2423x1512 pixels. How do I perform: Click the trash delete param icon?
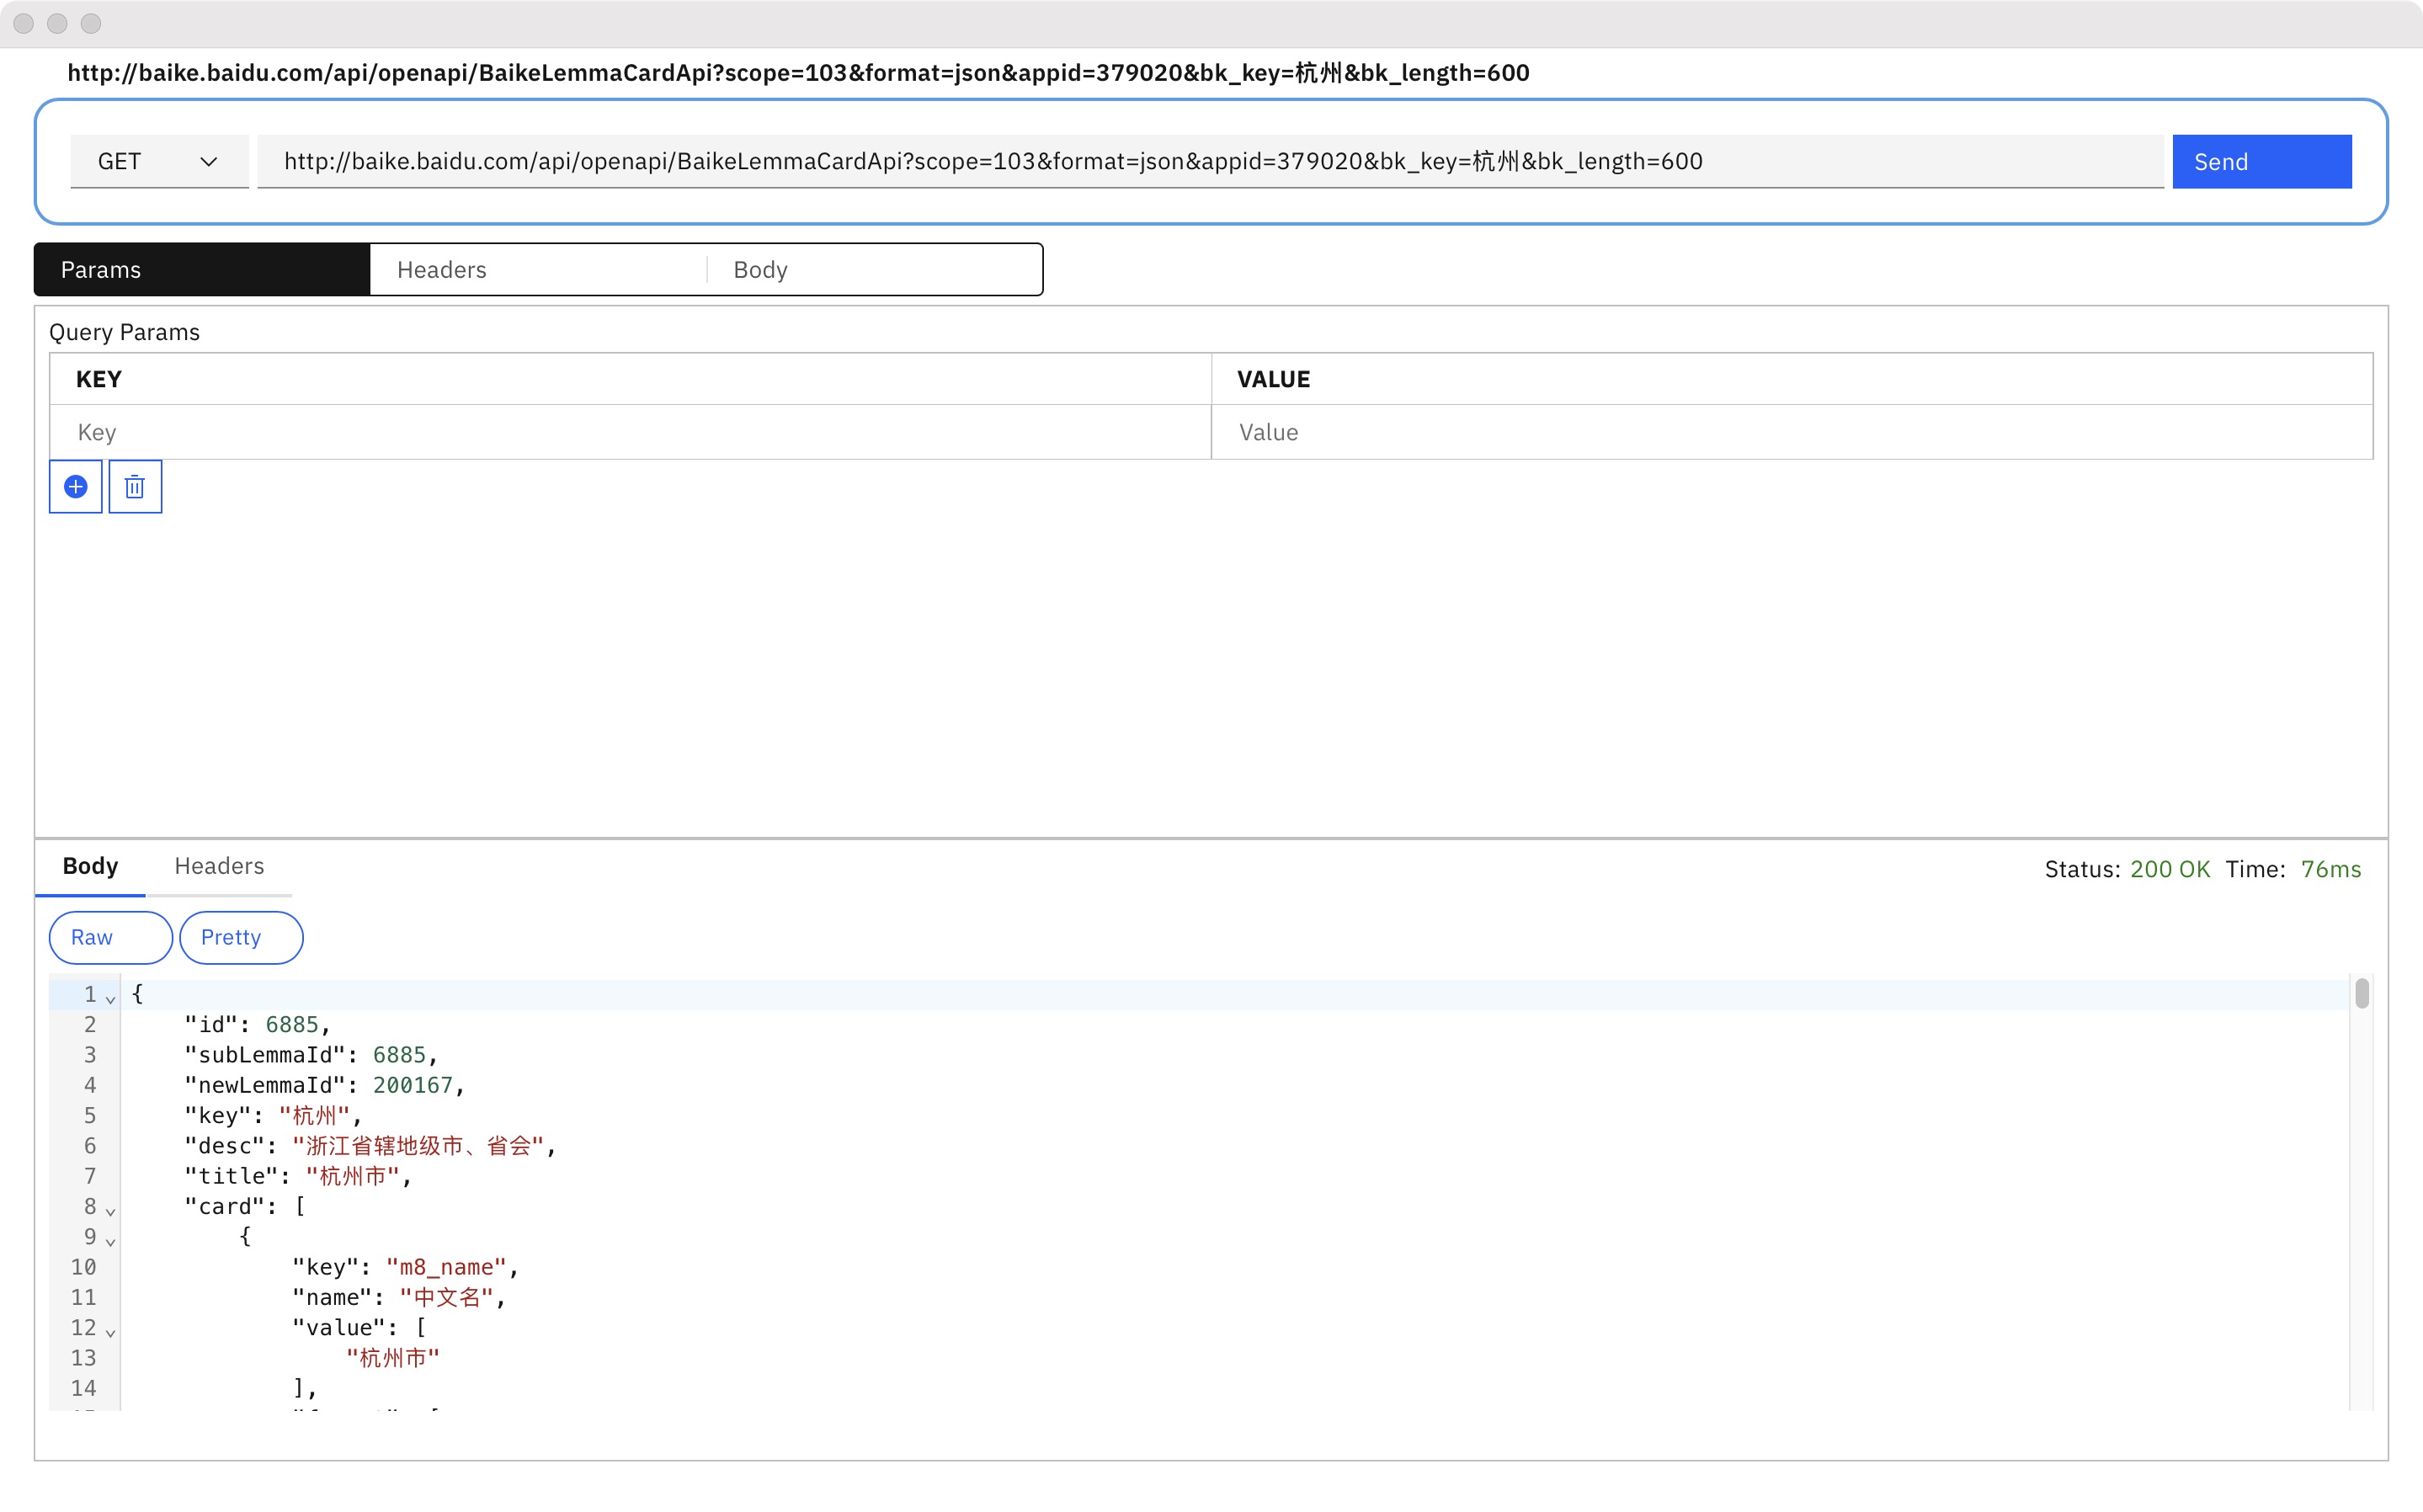[x=135, y=487]
